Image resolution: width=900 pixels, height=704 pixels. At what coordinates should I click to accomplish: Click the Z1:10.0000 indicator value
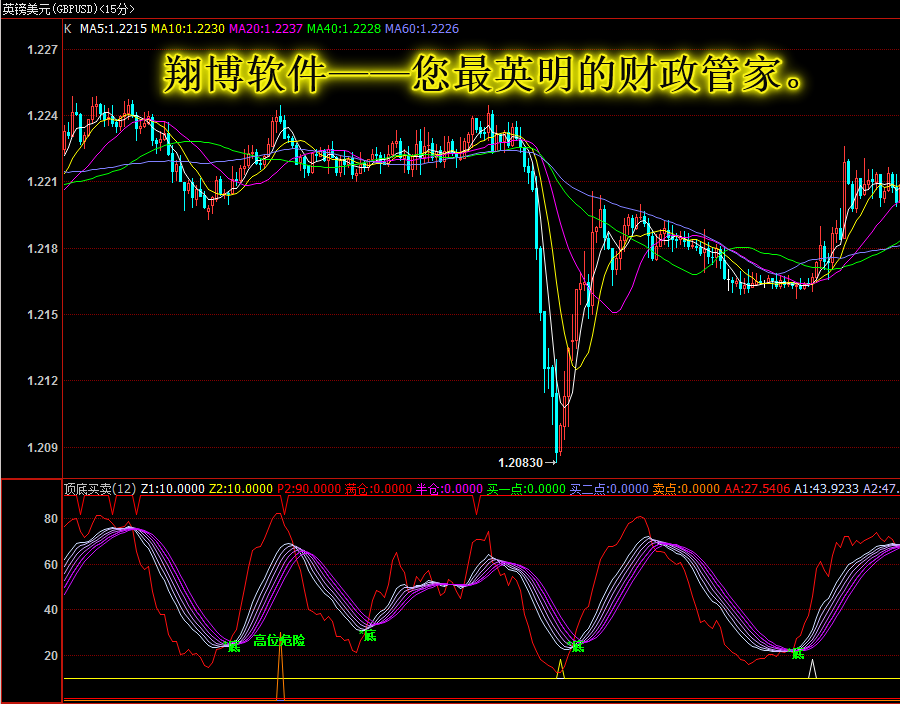tap(172, 489)
